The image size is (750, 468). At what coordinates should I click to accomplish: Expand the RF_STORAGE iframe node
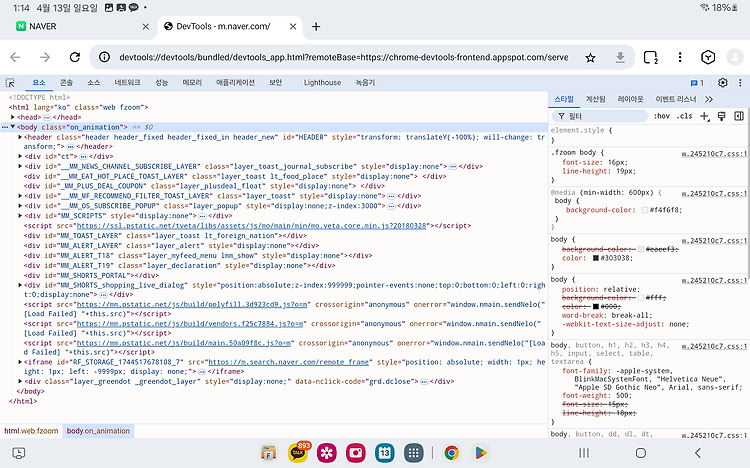pos(20,362)
